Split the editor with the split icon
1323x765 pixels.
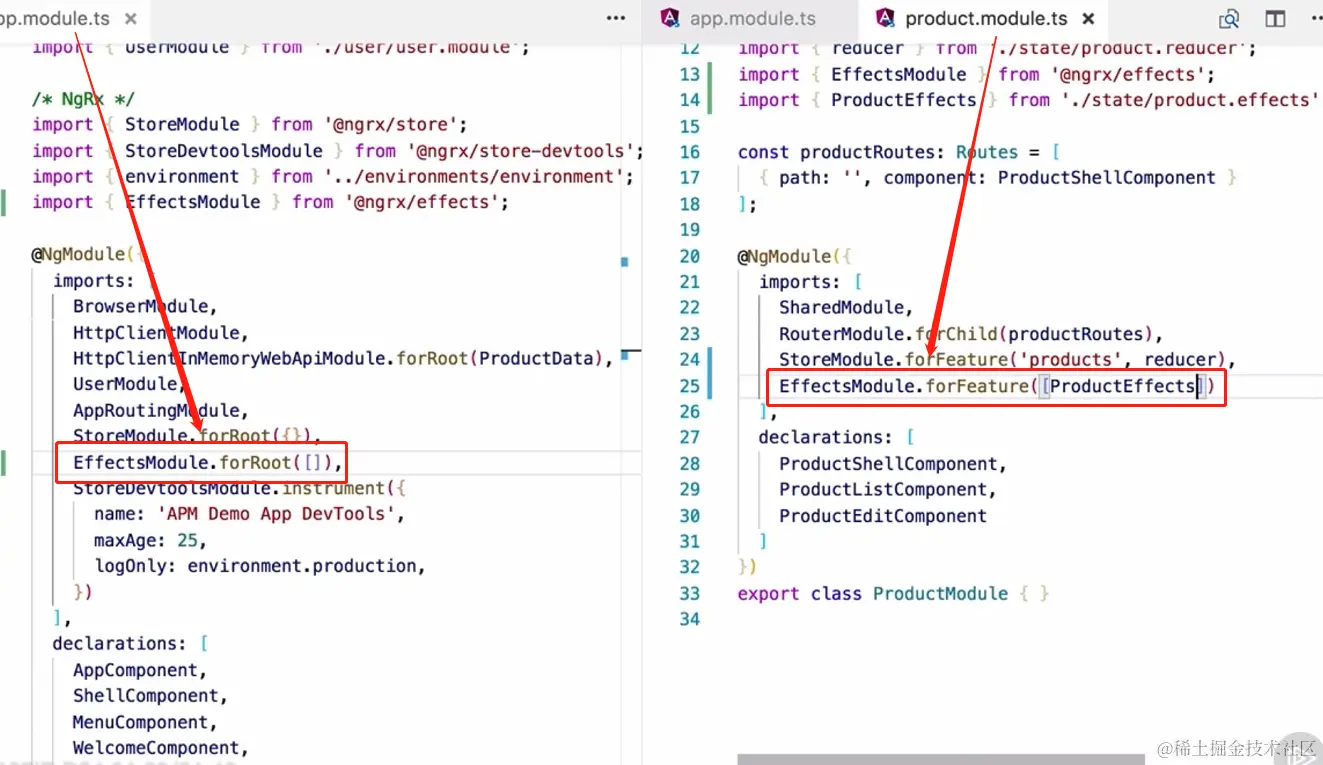click(x=1275, y=19)
